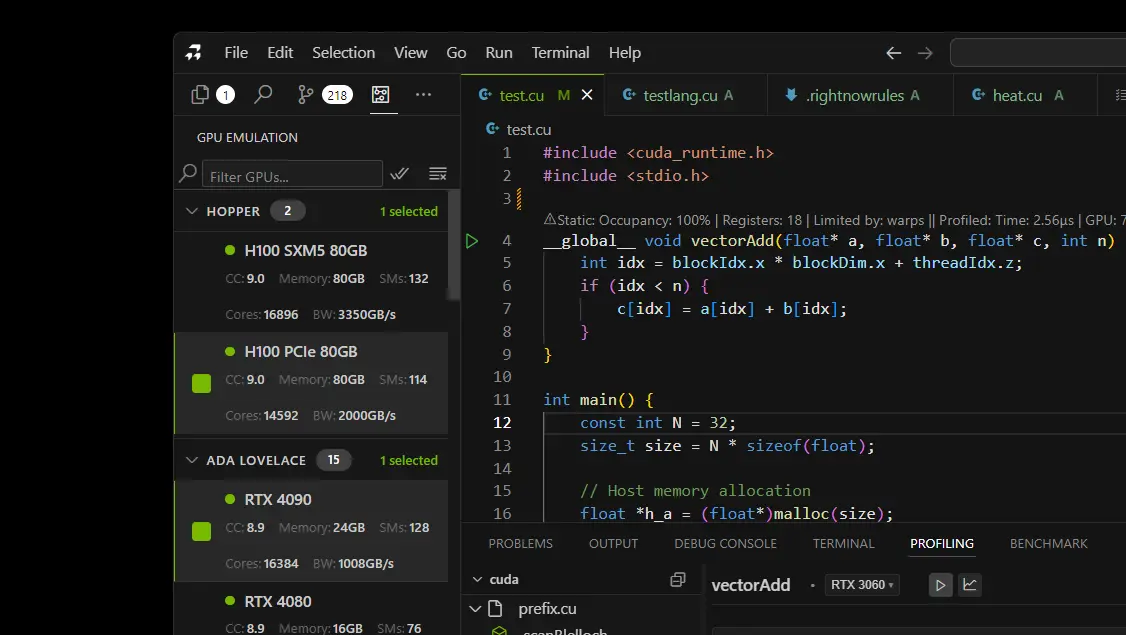Click the profiling run play button
1126x635 pixels.
(940, 585)
